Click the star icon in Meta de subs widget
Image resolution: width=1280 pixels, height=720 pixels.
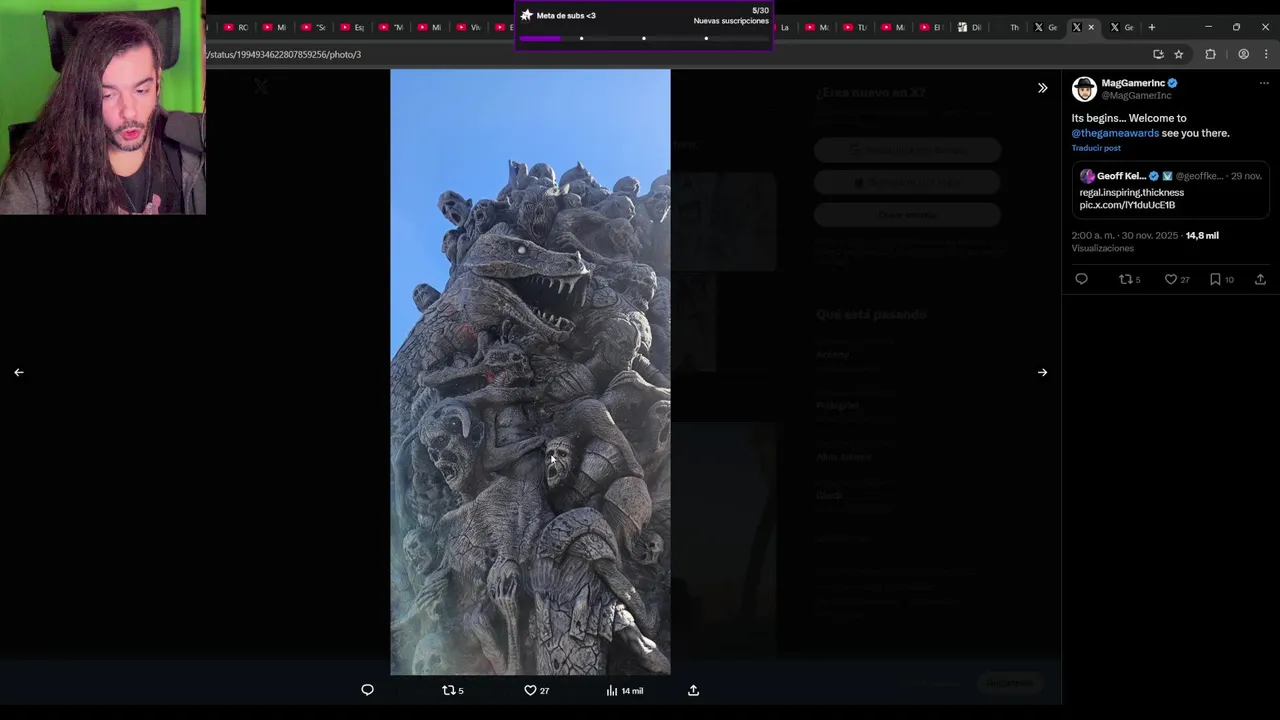point(527,15)
